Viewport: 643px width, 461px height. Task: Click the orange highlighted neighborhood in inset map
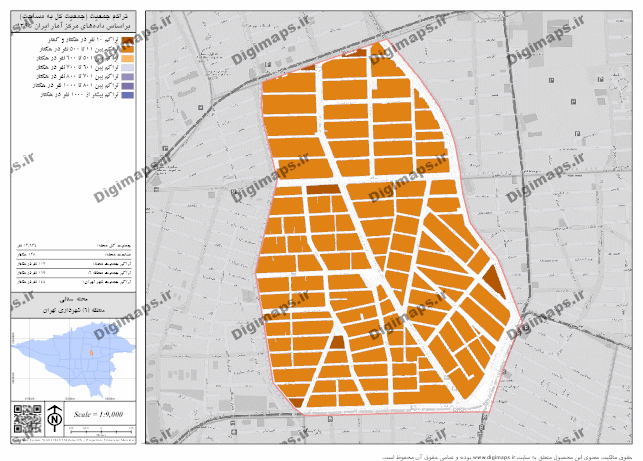pyautogui.click(x=91, y=352)
